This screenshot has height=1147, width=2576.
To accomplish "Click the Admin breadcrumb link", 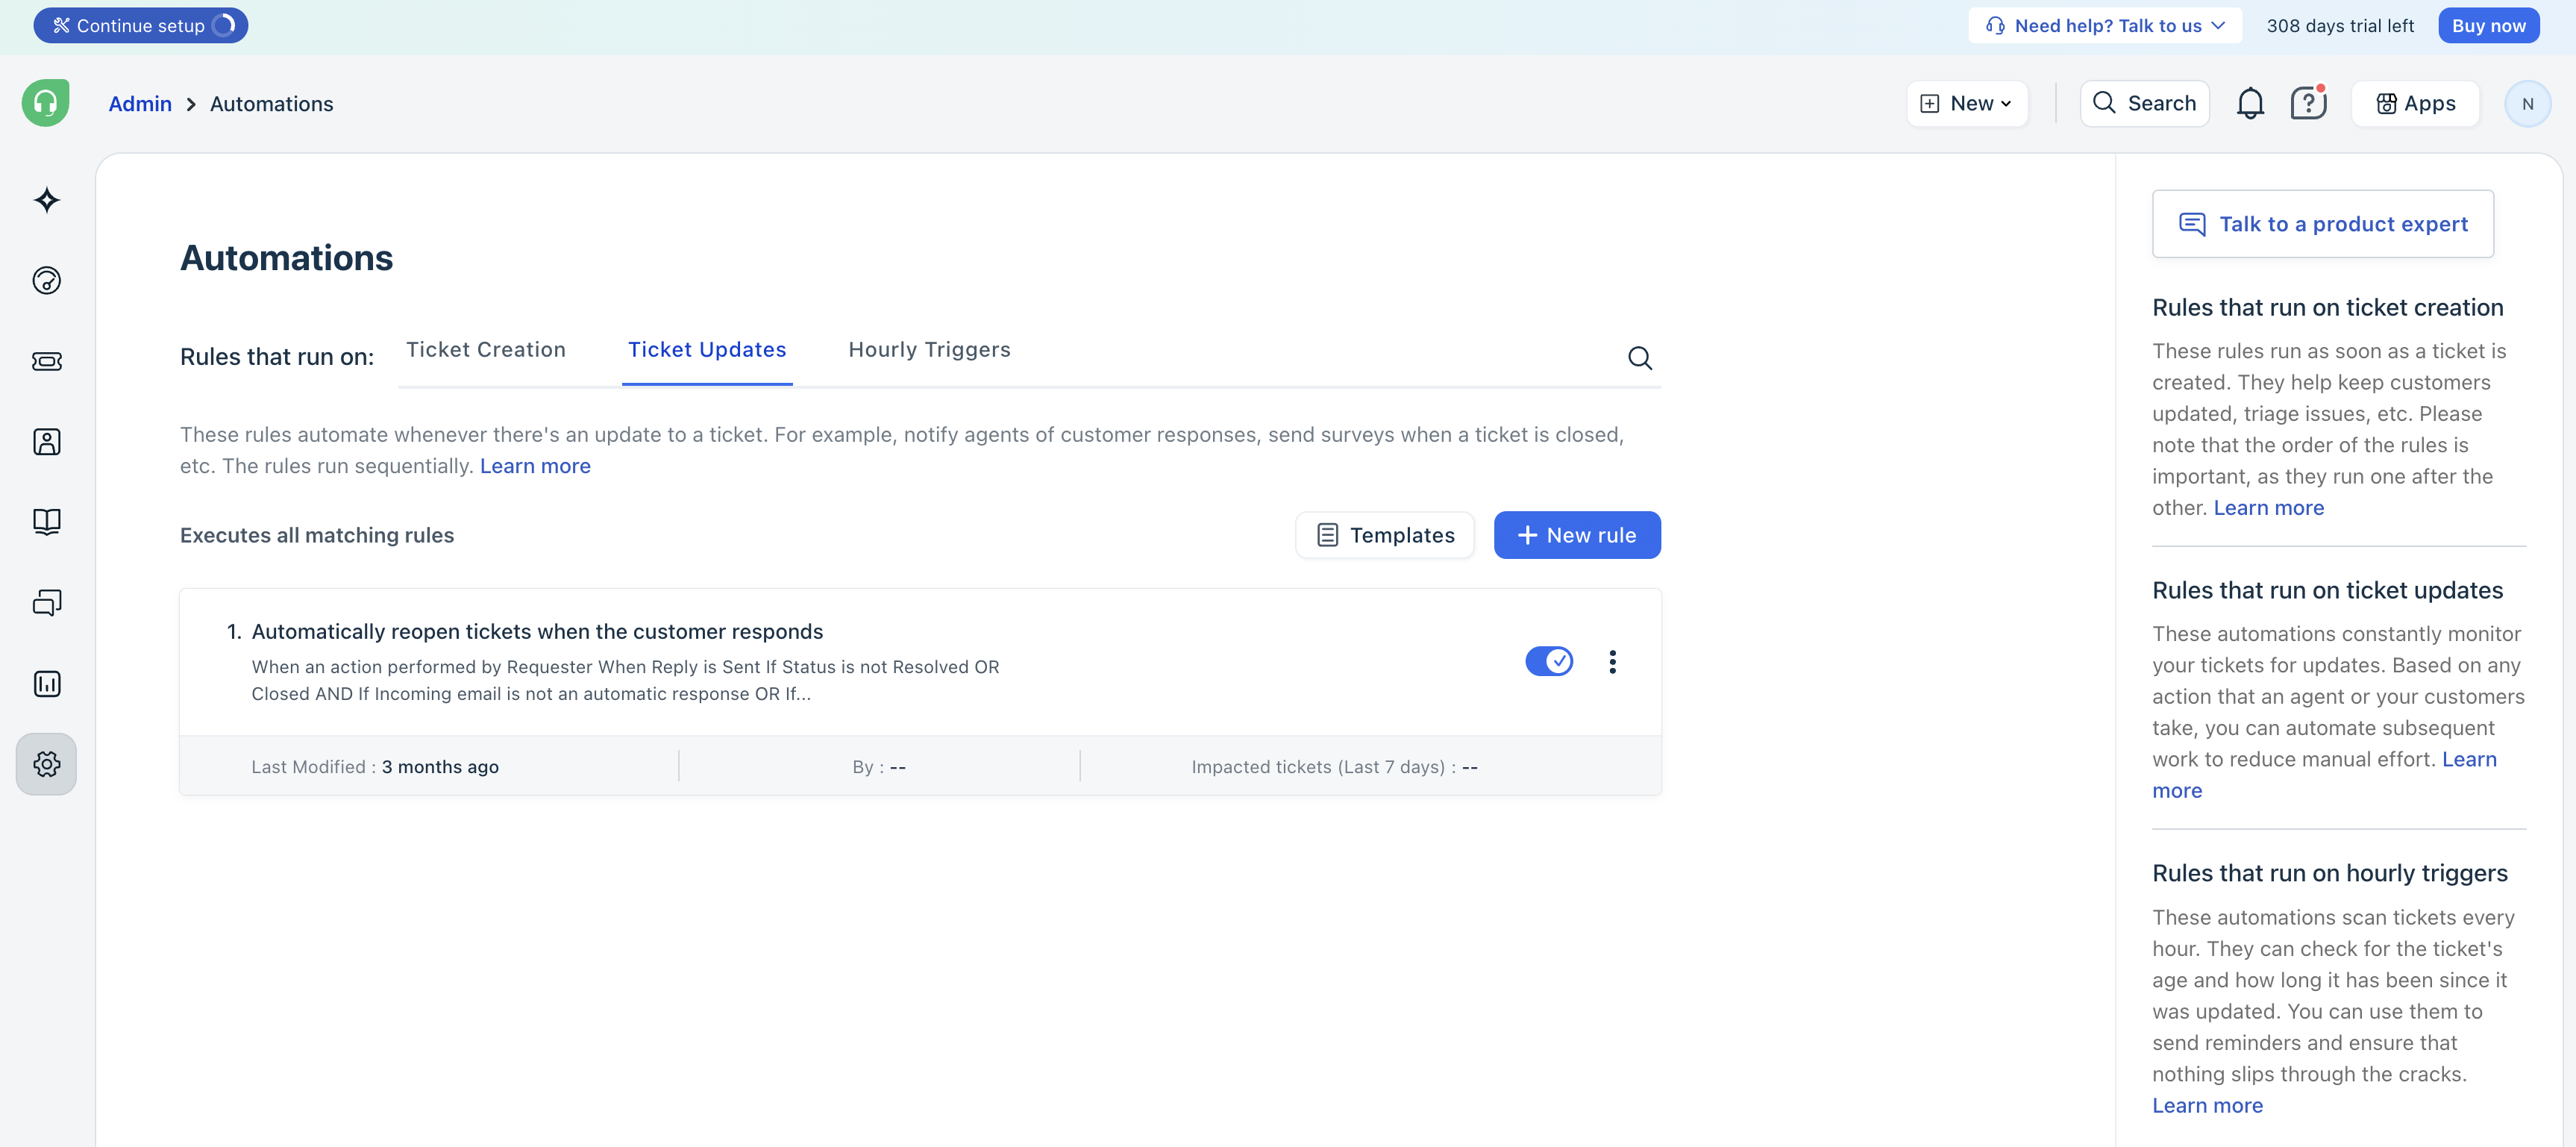I will coord(140,104).
